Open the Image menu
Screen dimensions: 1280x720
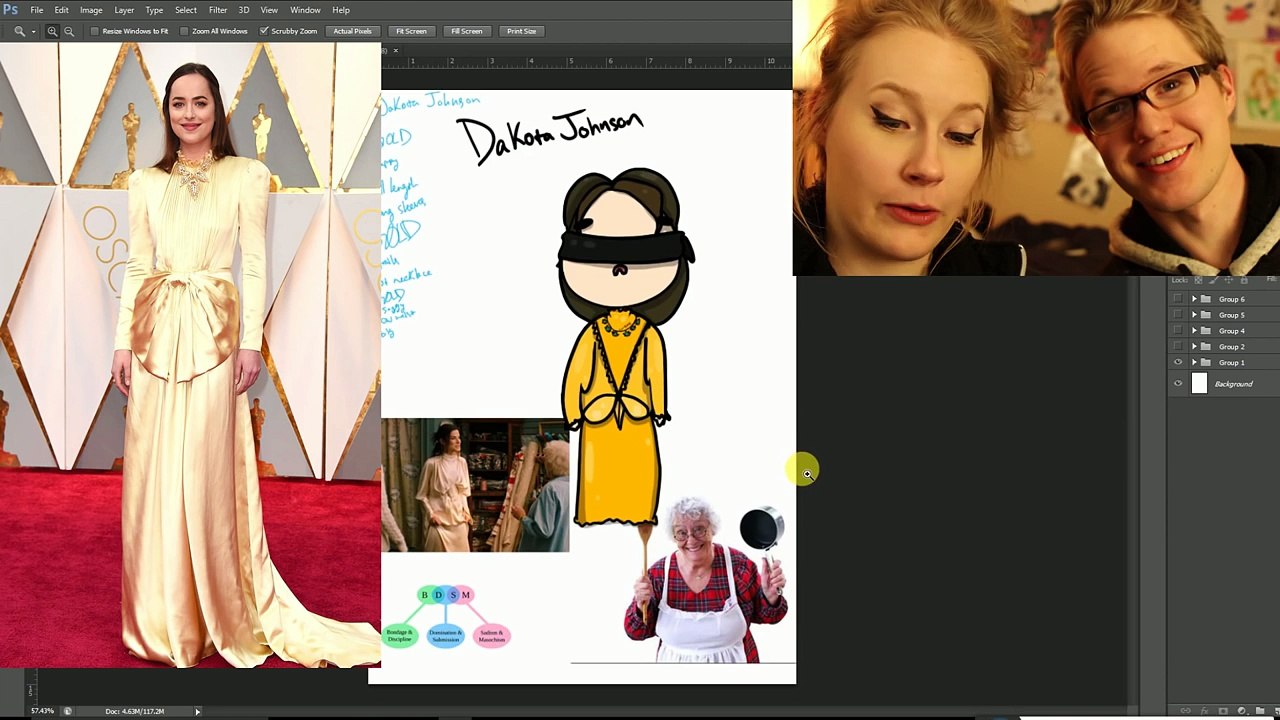[x=91, y=10]
